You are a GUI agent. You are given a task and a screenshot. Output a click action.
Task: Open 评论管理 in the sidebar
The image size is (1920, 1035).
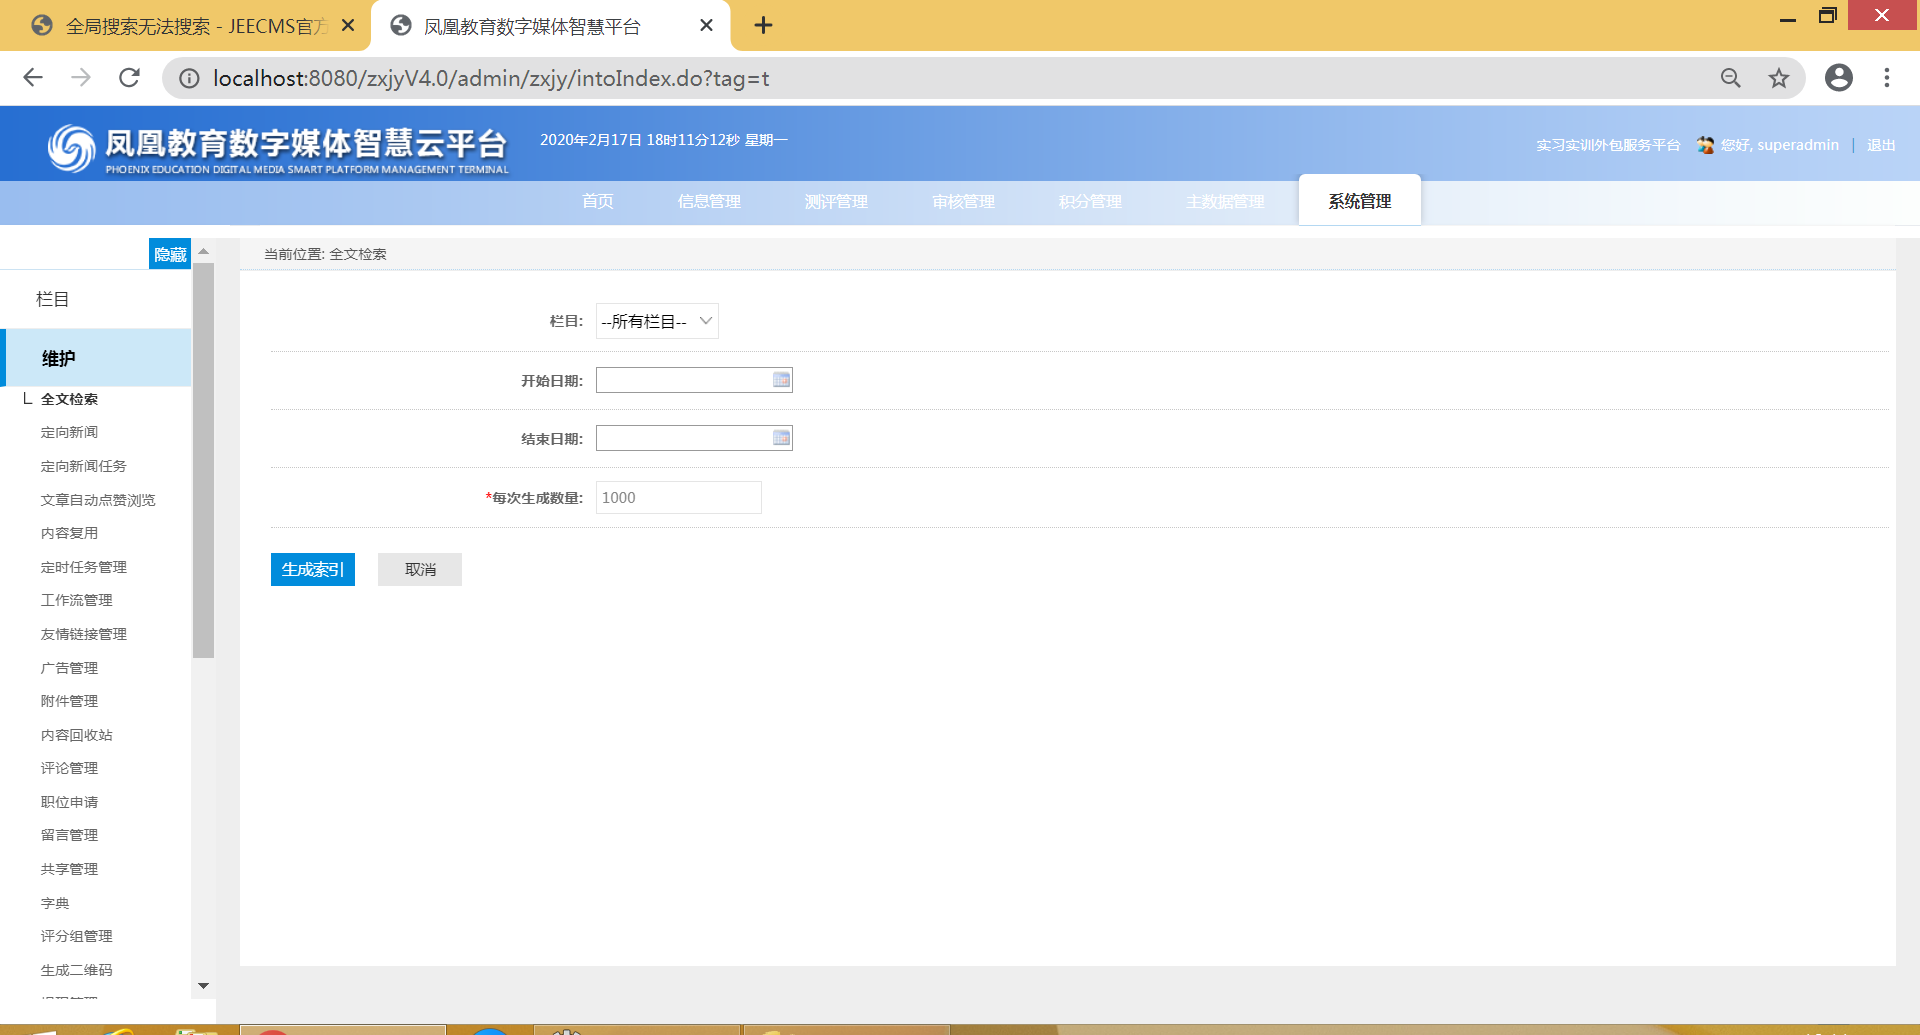click(69, 768)
